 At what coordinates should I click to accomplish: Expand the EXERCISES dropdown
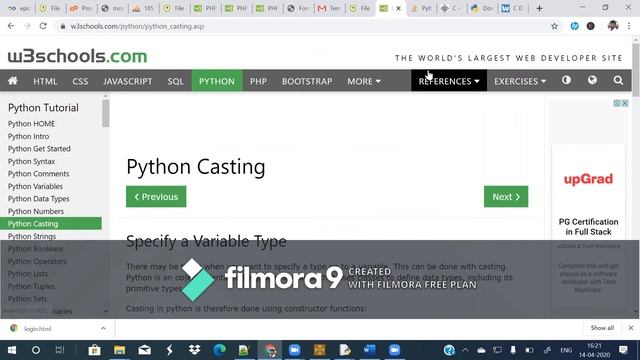point(520,81)
